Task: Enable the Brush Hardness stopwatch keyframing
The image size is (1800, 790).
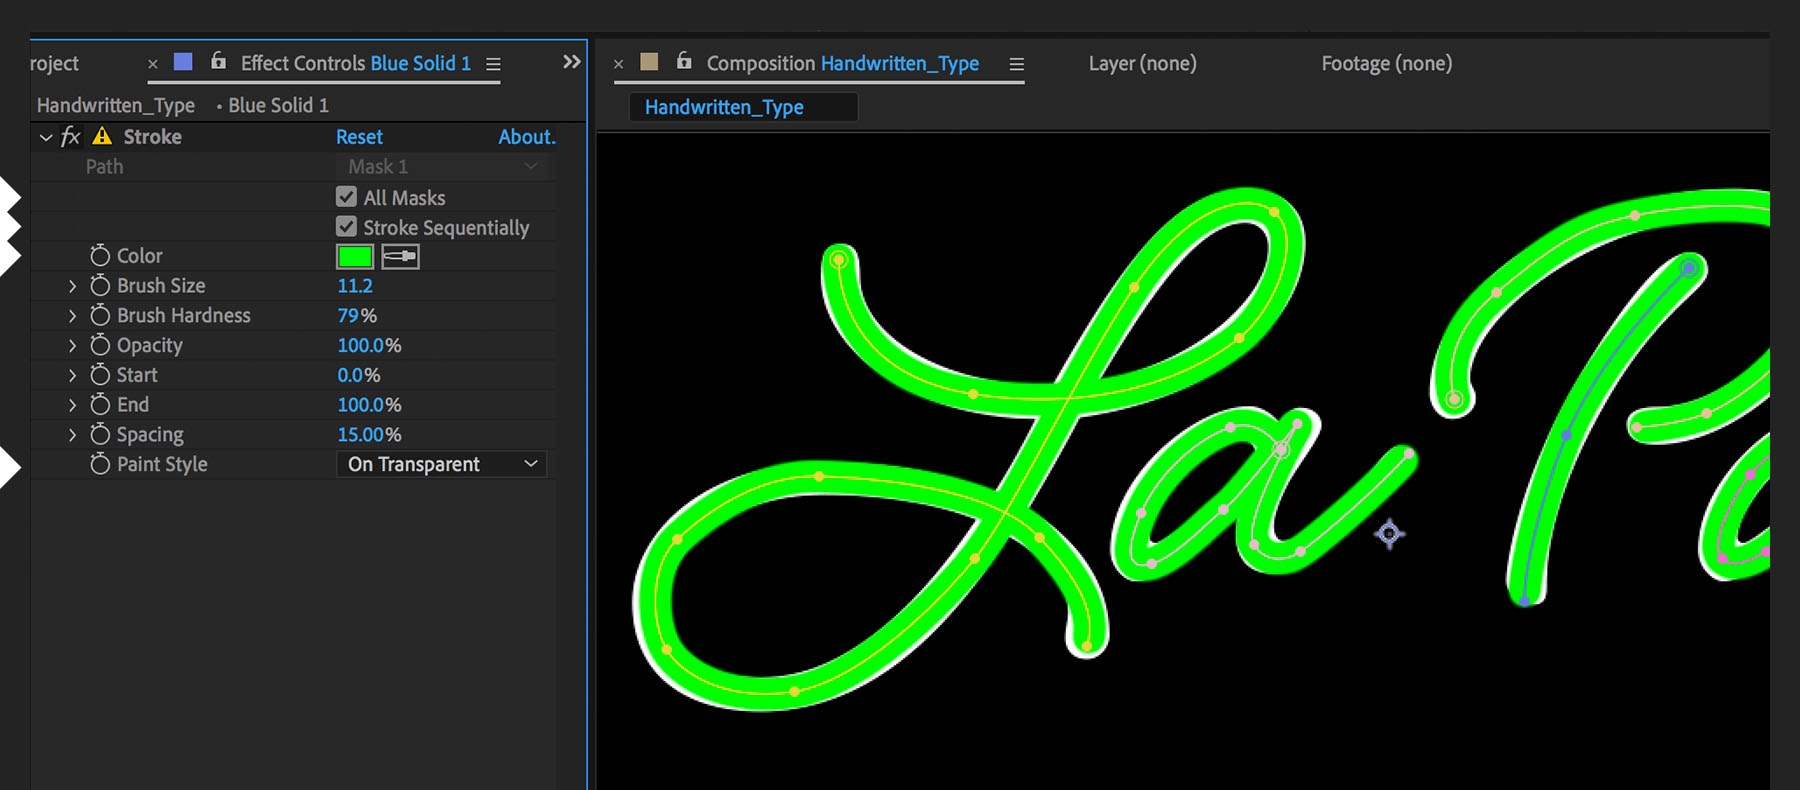Action: (x=100, y=316)
